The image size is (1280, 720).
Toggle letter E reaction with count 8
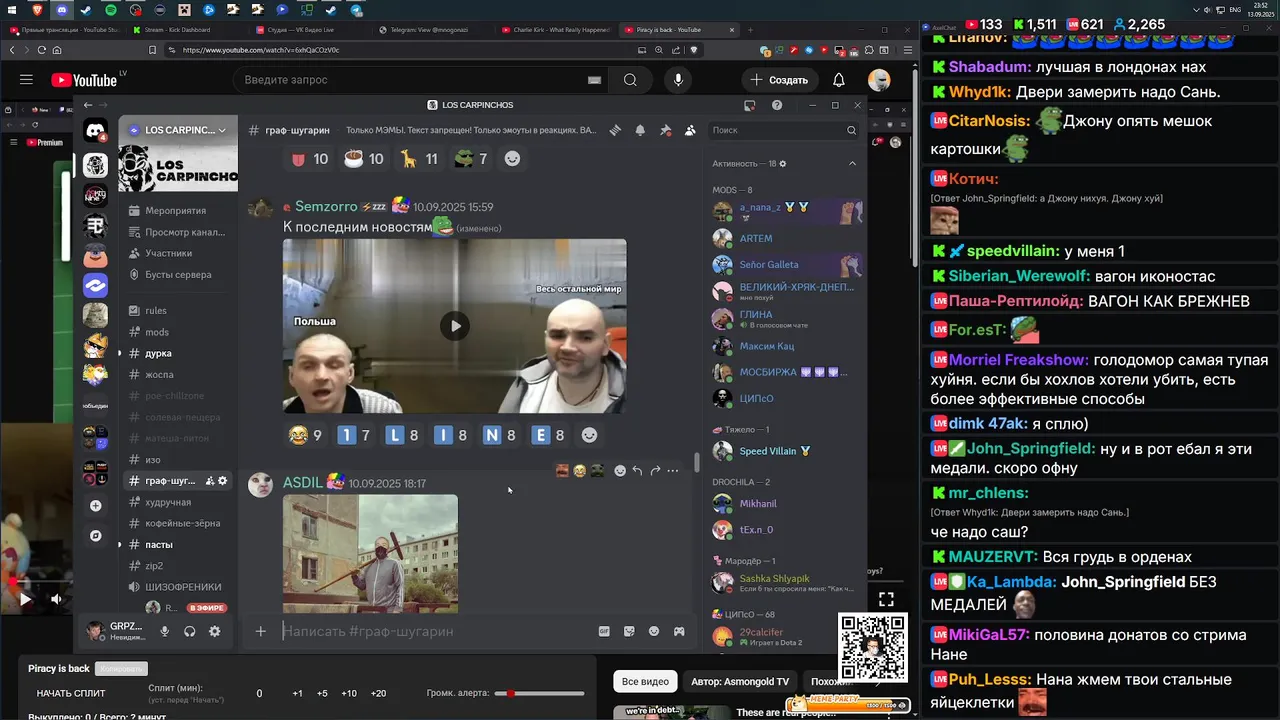550,435
